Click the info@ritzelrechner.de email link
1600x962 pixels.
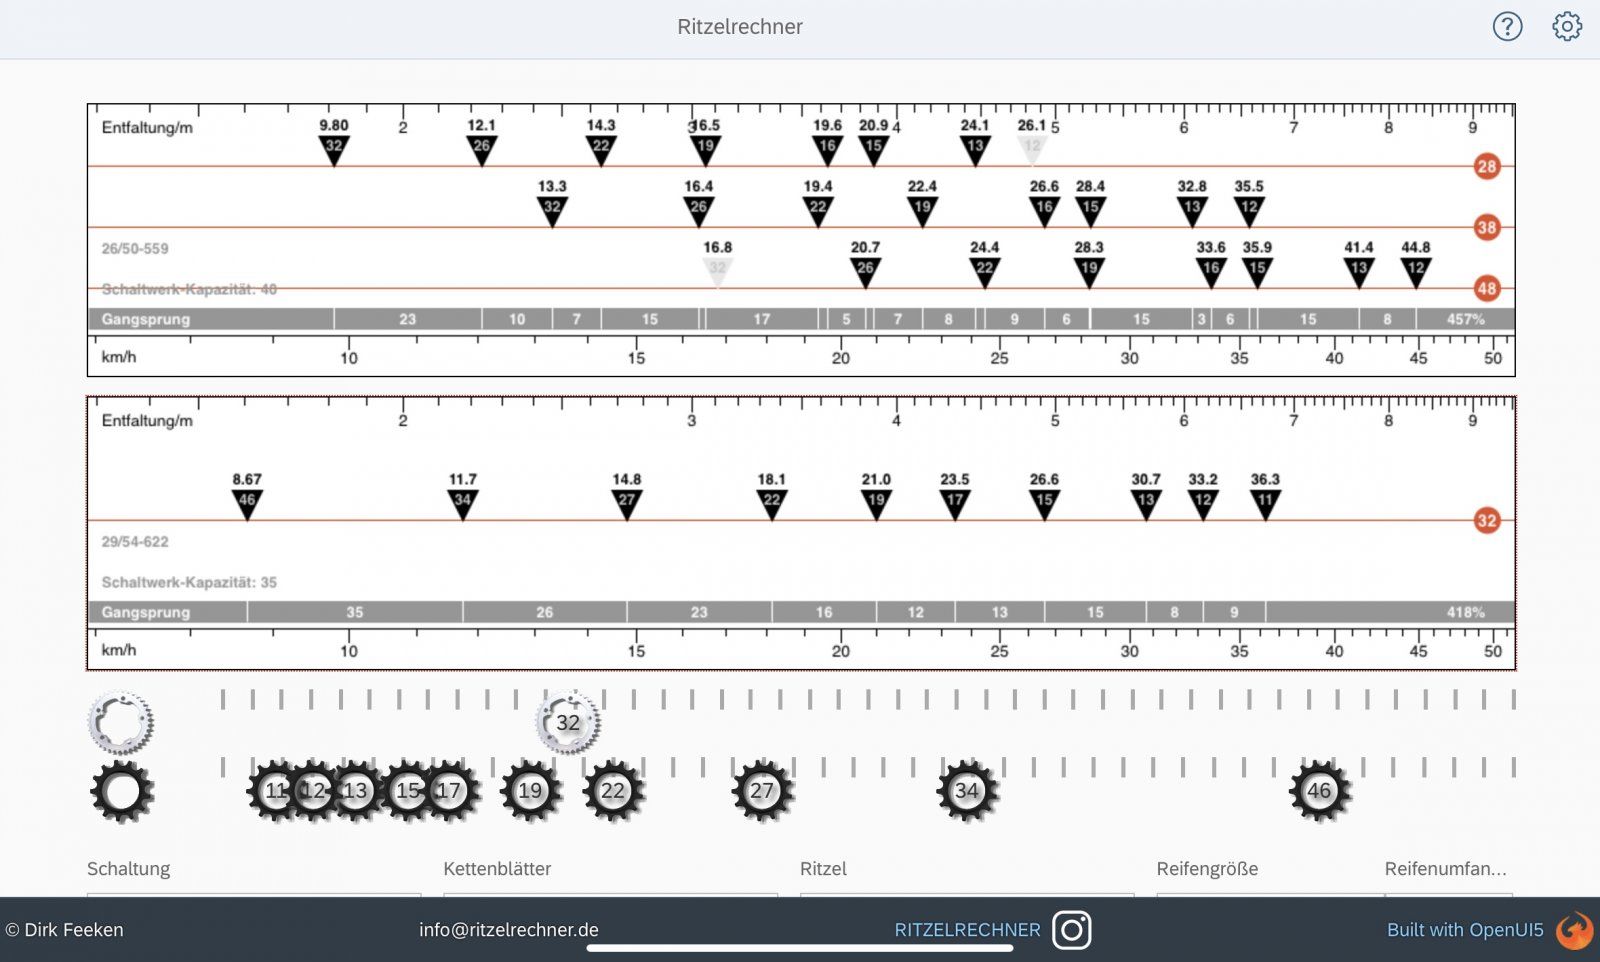tap(508, 930)
